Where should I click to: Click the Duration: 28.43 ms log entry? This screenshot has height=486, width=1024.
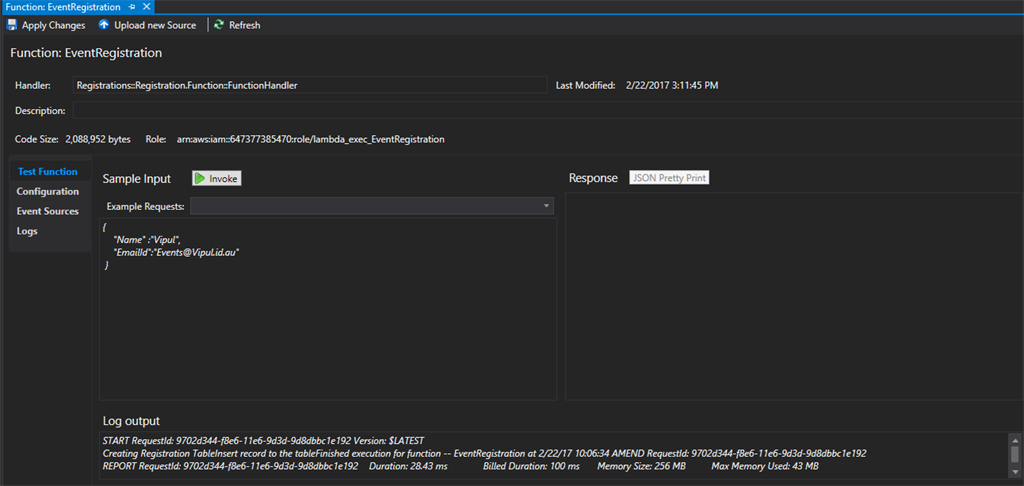tap(408, 466)
